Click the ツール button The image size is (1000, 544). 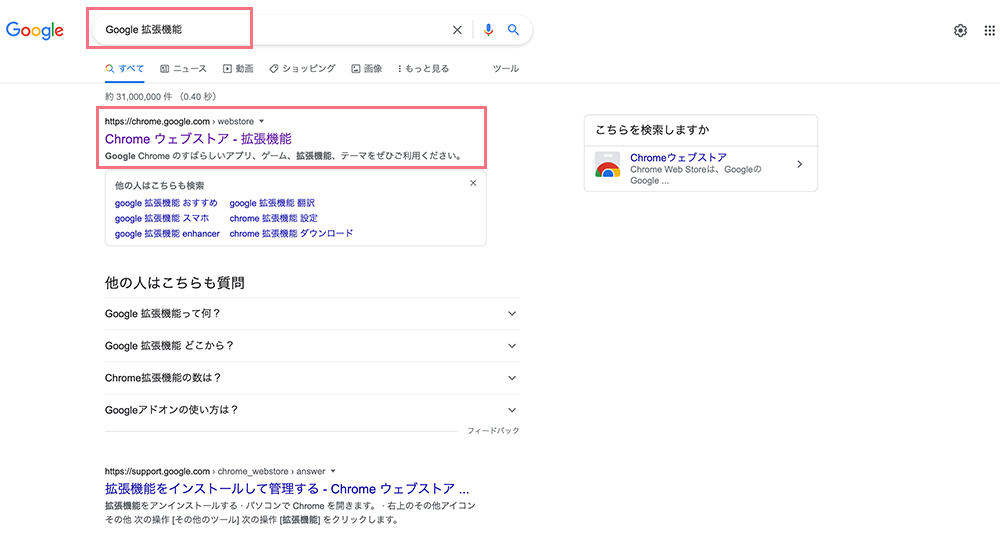point(506,69)
